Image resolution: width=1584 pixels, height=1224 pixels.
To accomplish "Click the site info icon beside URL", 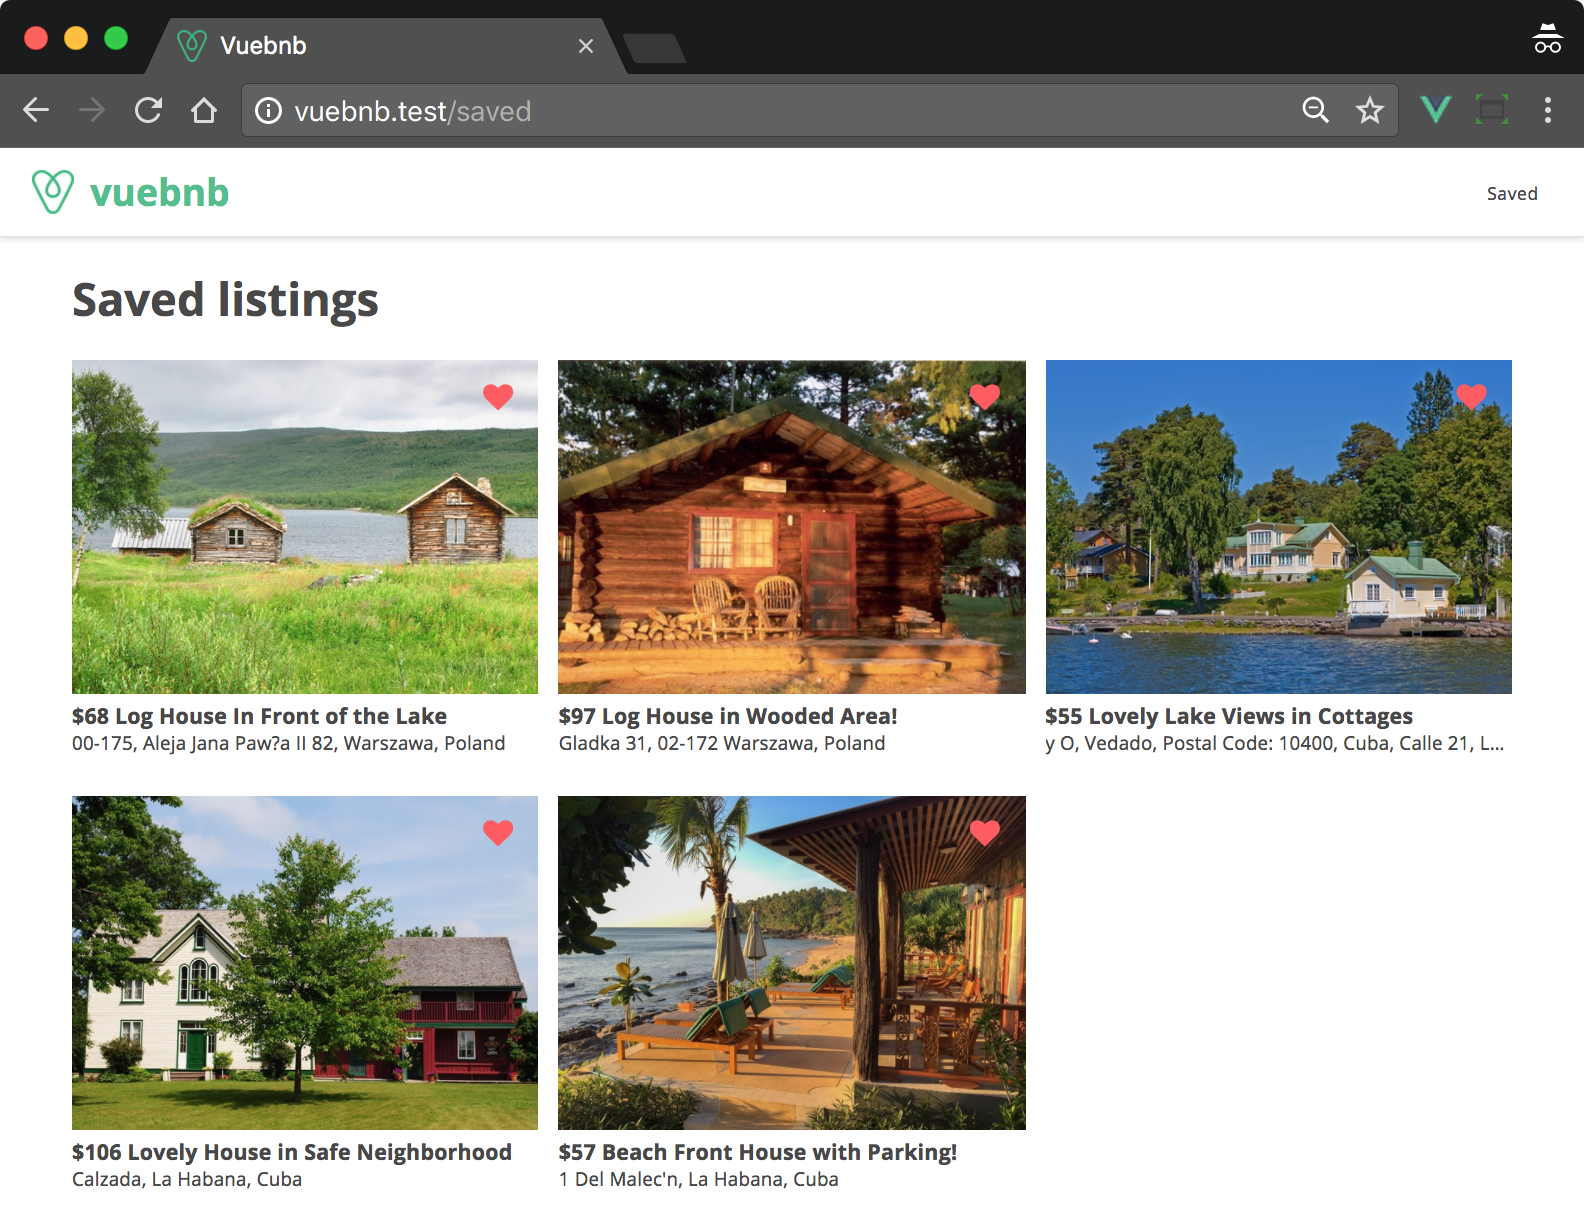I will pyautogui.click(x=268, y=111).
